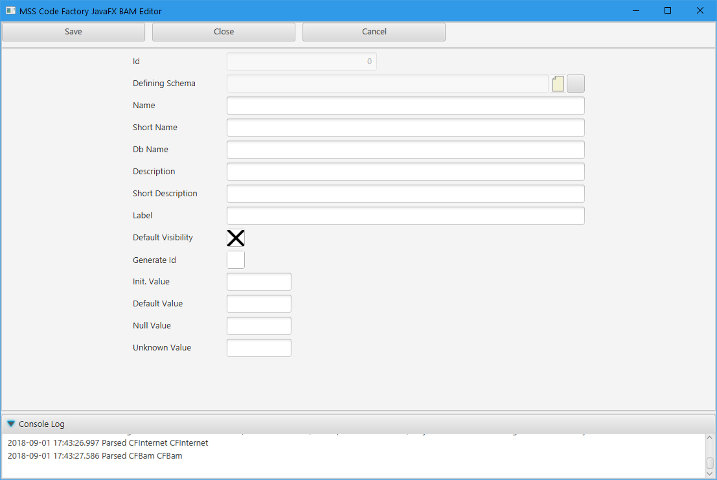Select the Null Value input box
Viewport: 717px width, 480px height.
click(259, 326)
